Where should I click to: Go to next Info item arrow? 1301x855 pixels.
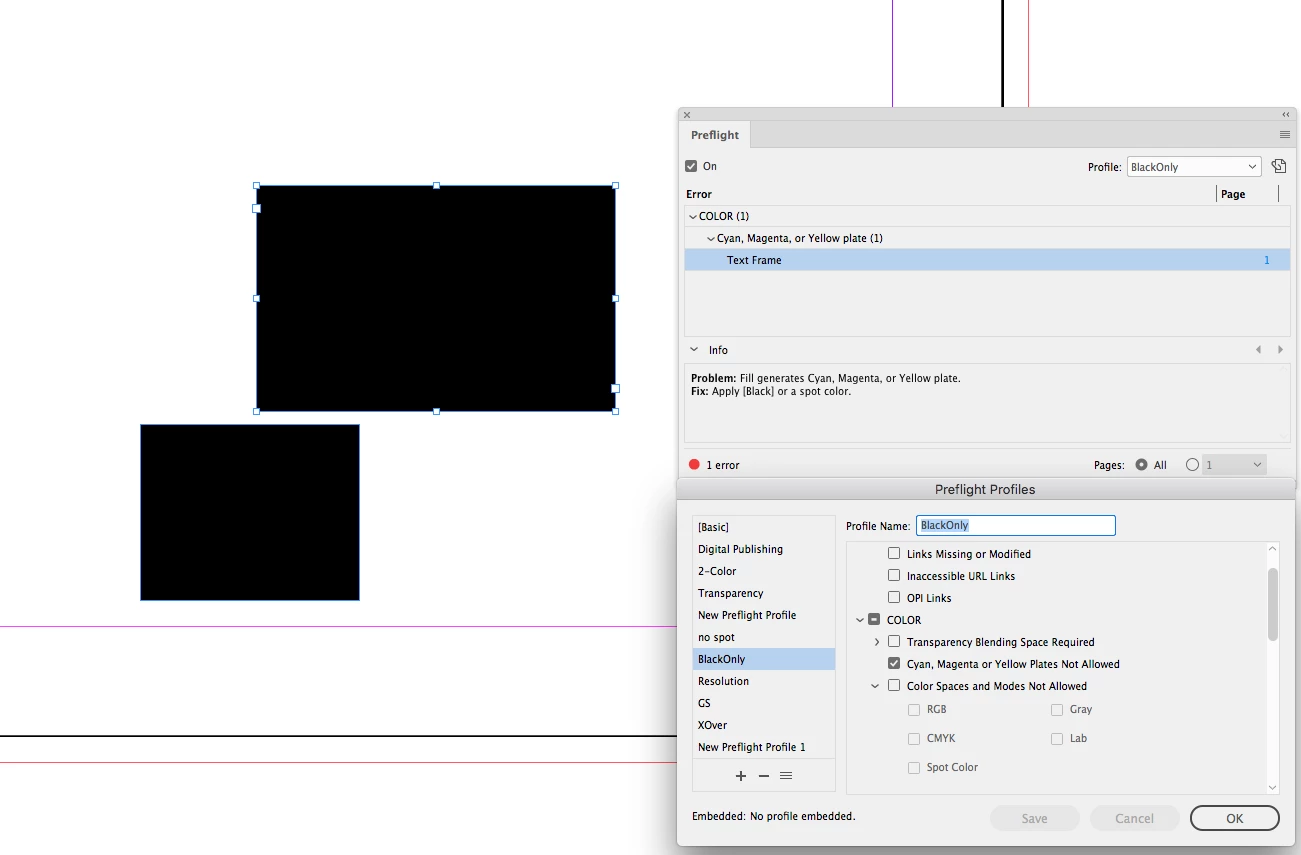coord(1280,350)
